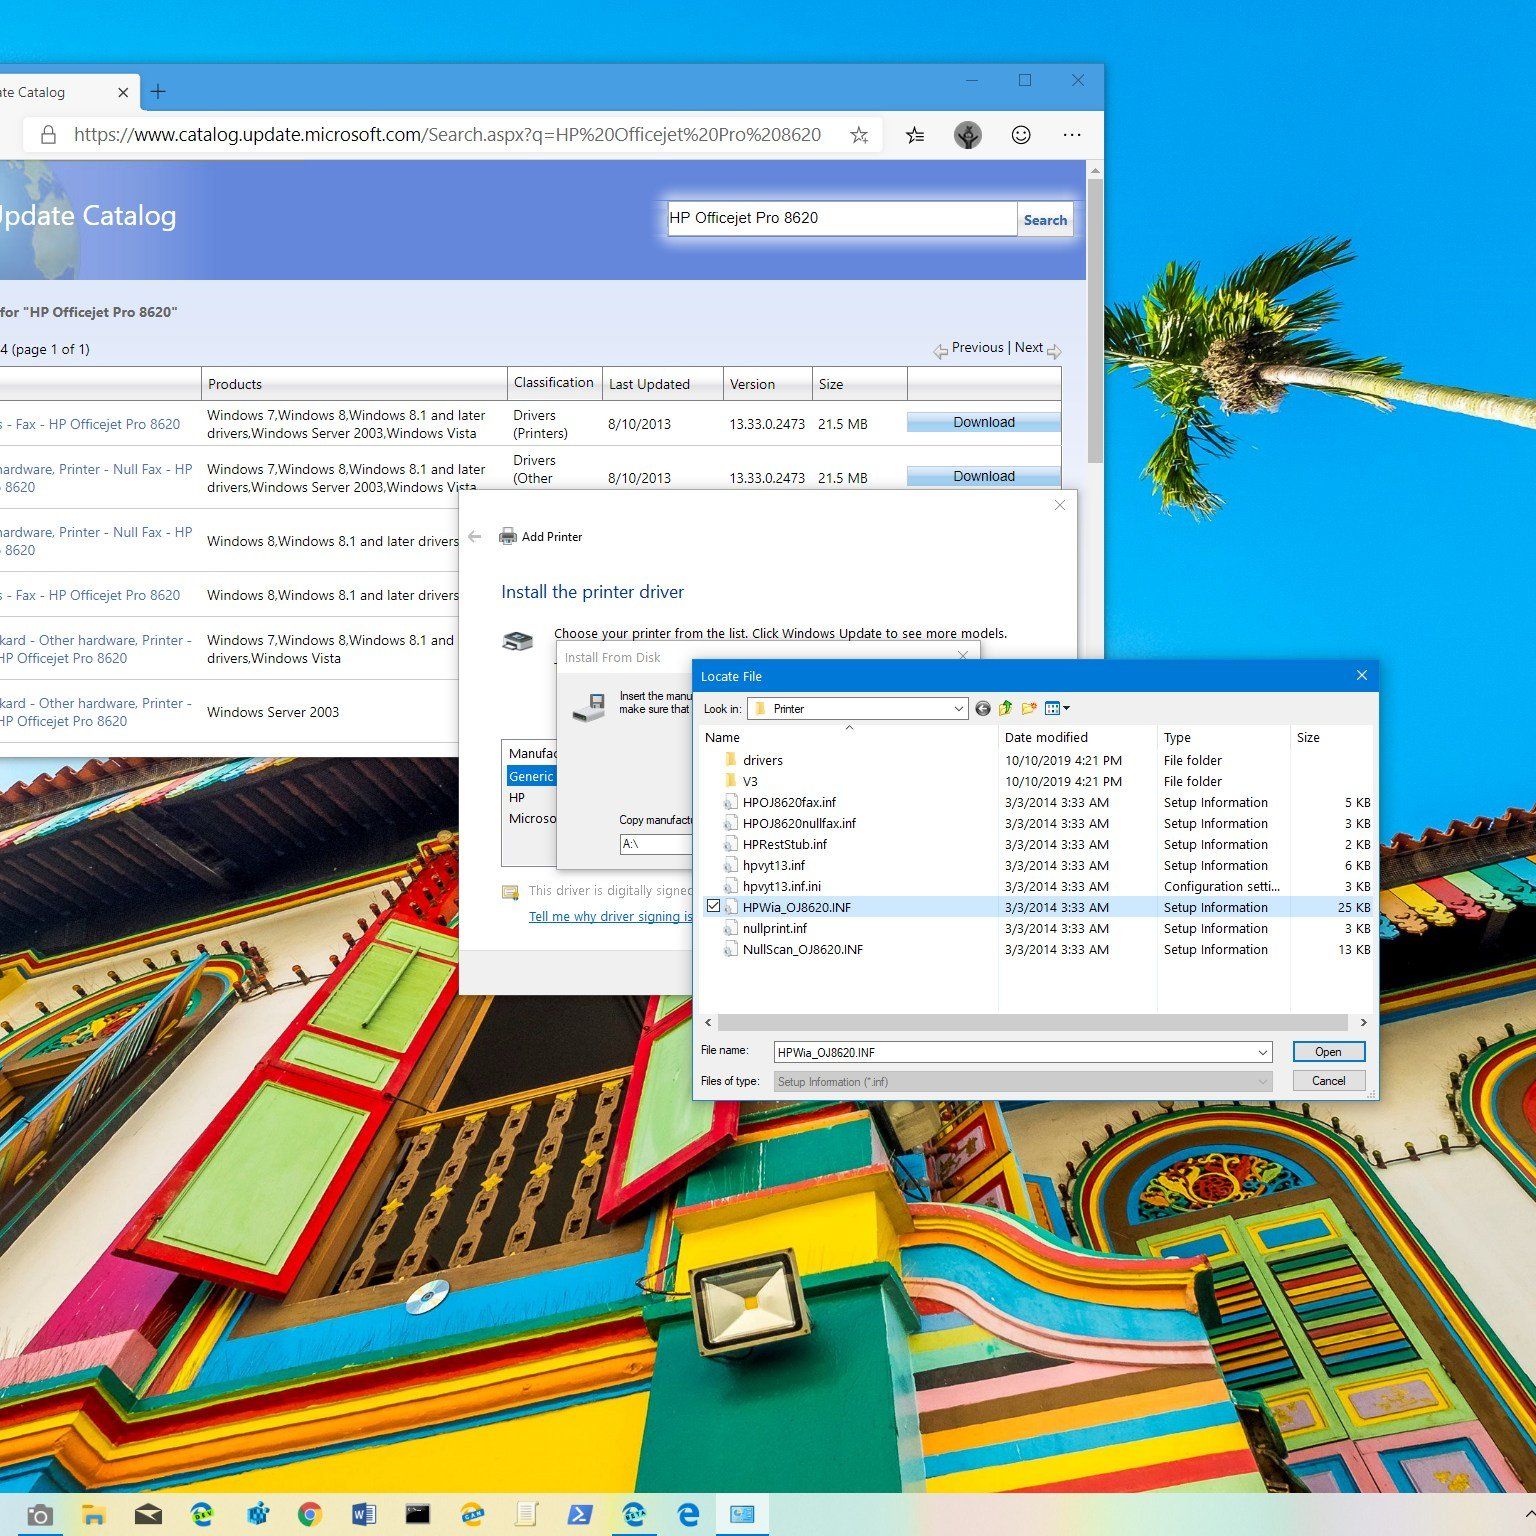Image resolution: width=1536 pixels, height=1536 pixels.
Task: View site information lock icon
Action: (47, 135)
